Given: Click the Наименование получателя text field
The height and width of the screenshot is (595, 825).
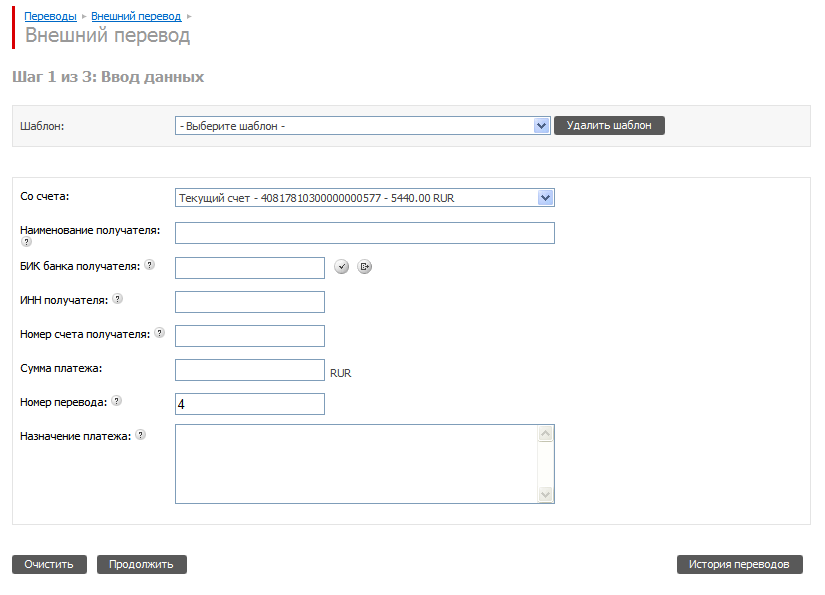Looking at the screenshot, I should click(x=364, y=233).
